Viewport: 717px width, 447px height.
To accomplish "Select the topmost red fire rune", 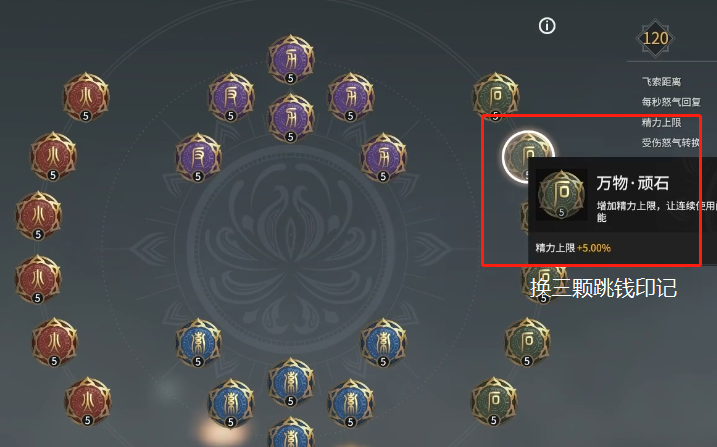I will (86, 96).
